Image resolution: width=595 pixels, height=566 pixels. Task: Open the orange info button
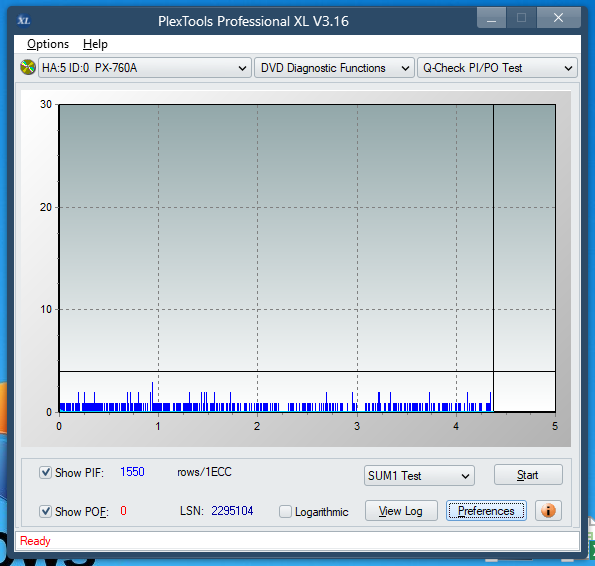(x=548, y=511)
